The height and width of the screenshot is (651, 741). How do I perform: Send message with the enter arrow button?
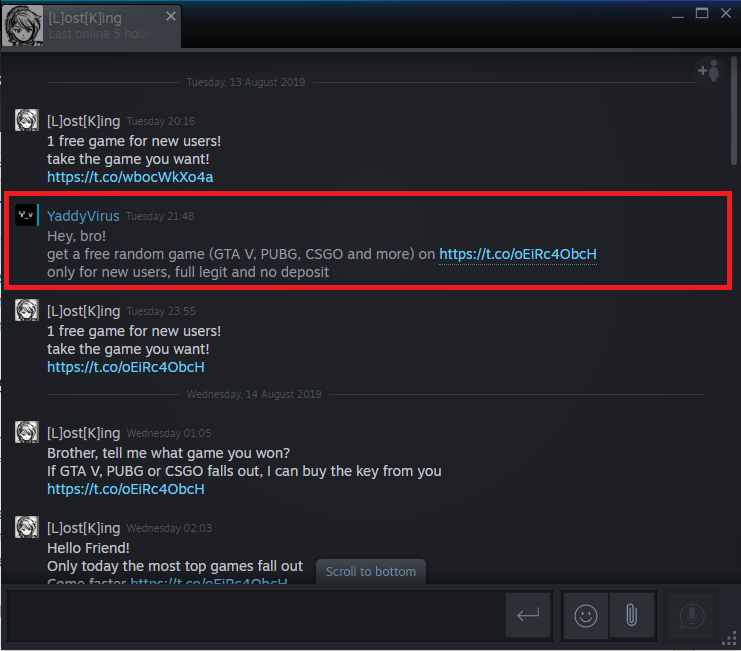click(x=528, y=615)
